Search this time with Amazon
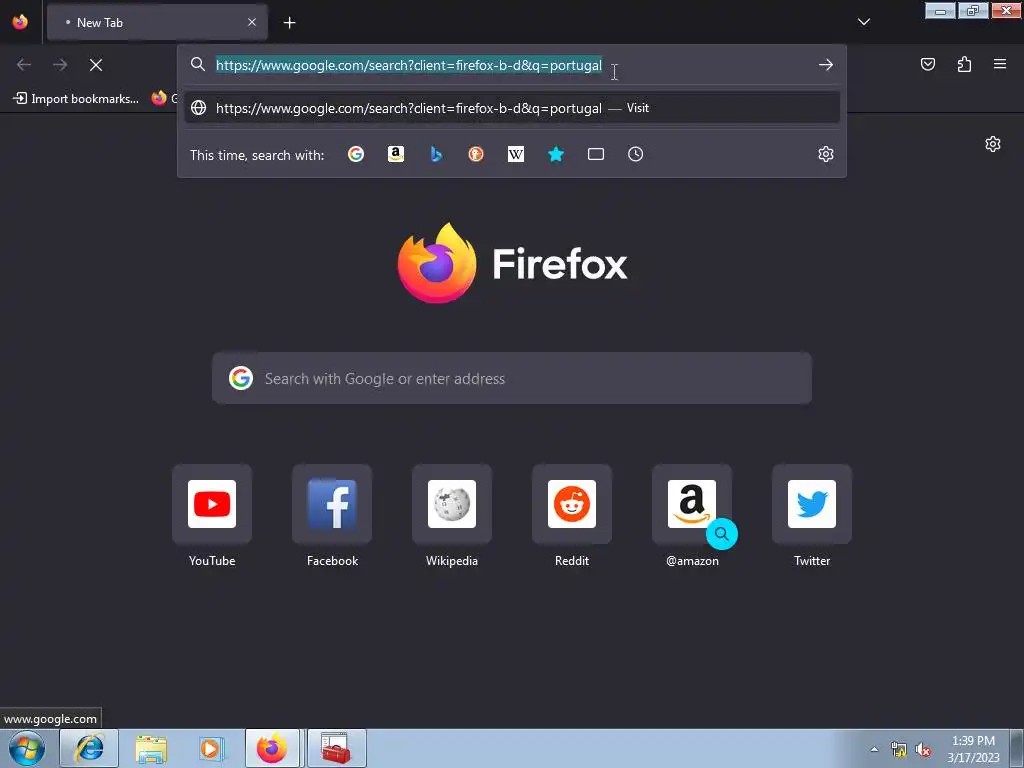The width and height of the screenshot is (1024, 768). point(396,154)
